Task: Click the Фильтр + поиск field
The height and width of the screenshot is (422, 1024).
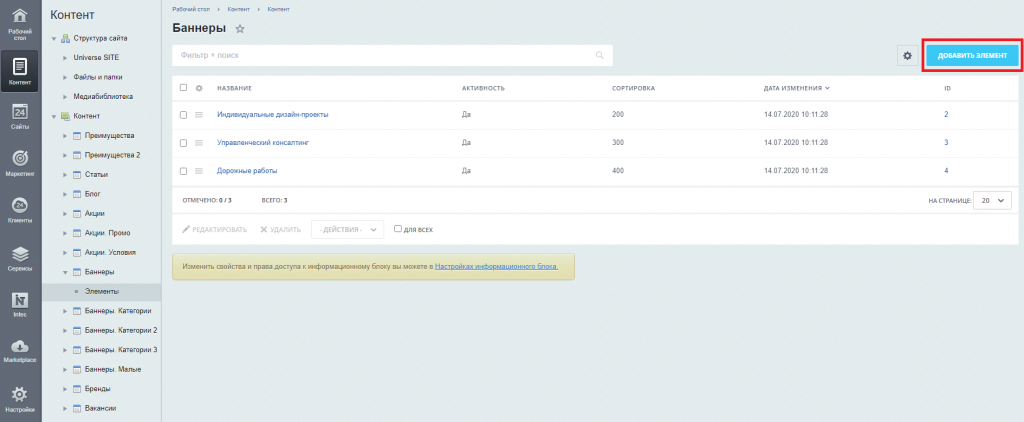Action: 385,55
